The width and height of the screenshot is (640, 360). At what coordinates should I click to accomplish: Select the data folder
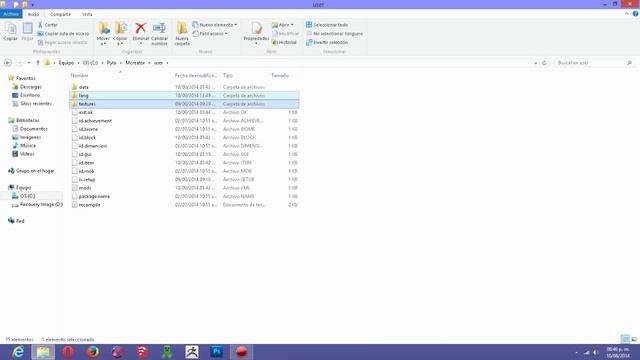84,87
